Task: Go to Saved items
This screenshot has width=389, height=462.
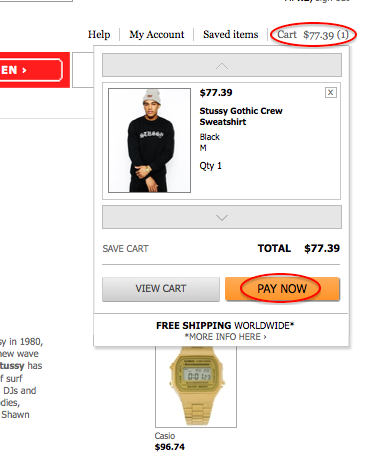Action: 231,34
